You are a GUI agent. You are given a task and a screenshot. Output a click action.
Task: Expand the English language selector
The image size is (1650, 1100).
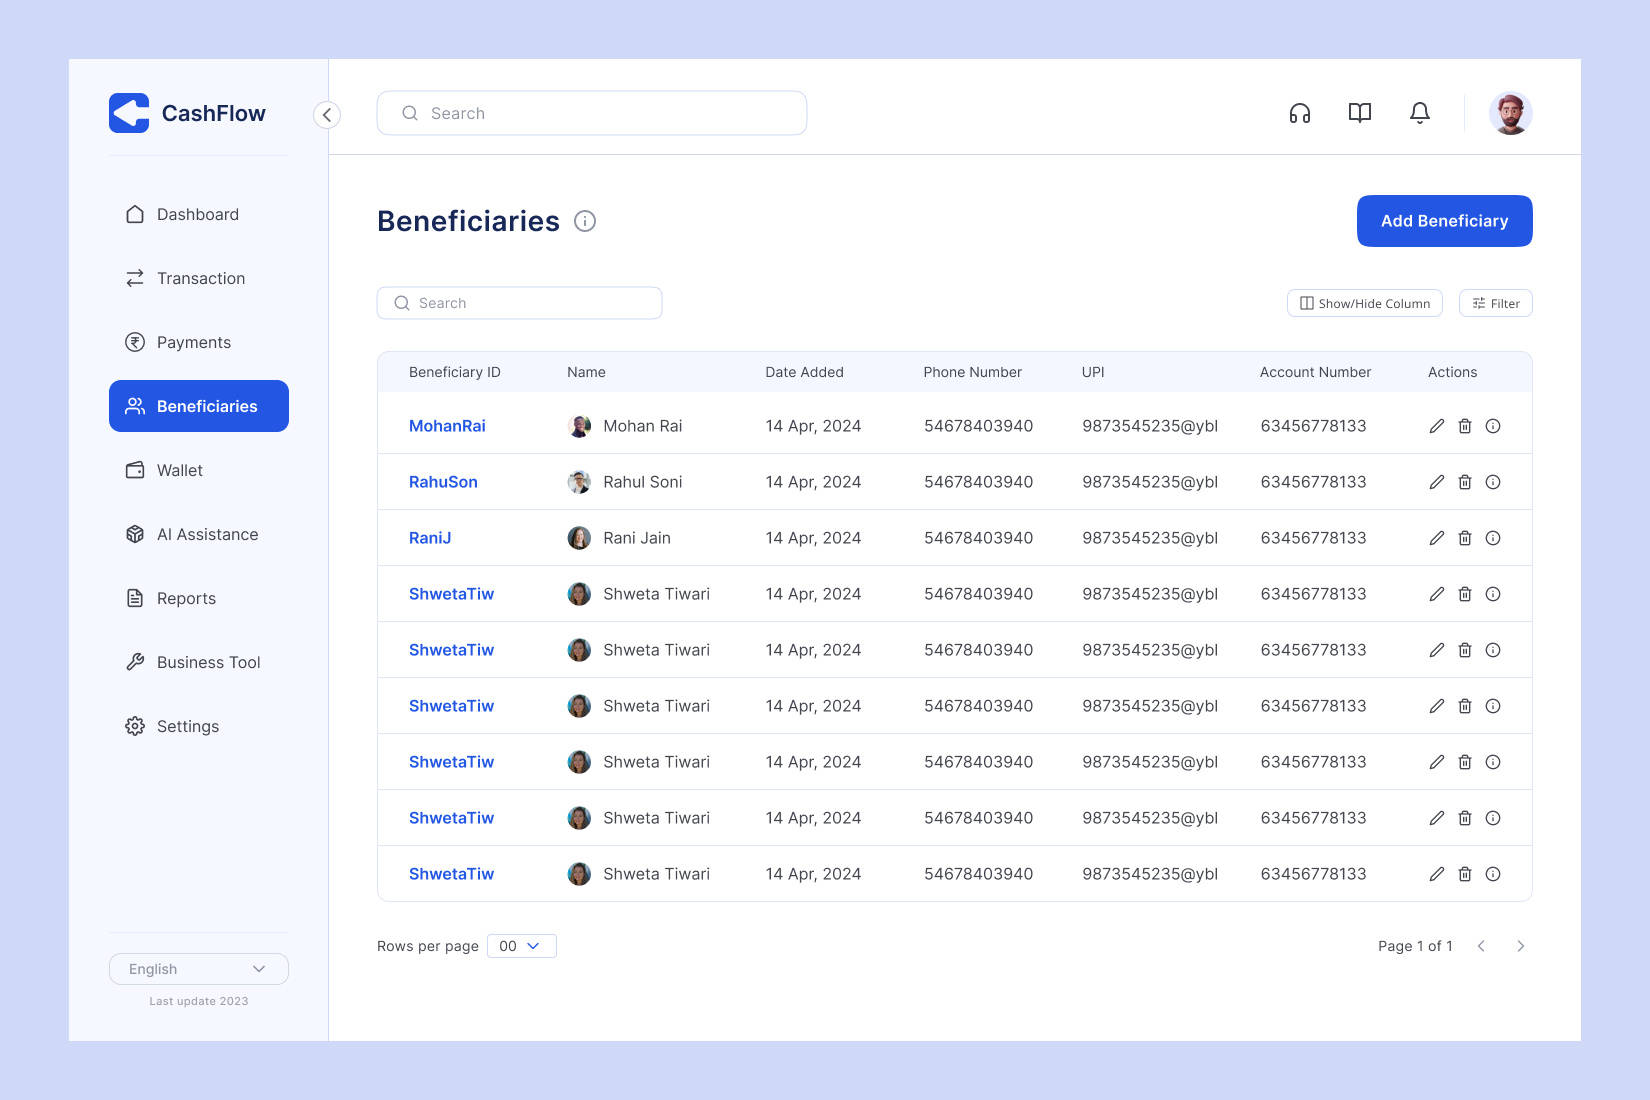coord(198,968)
